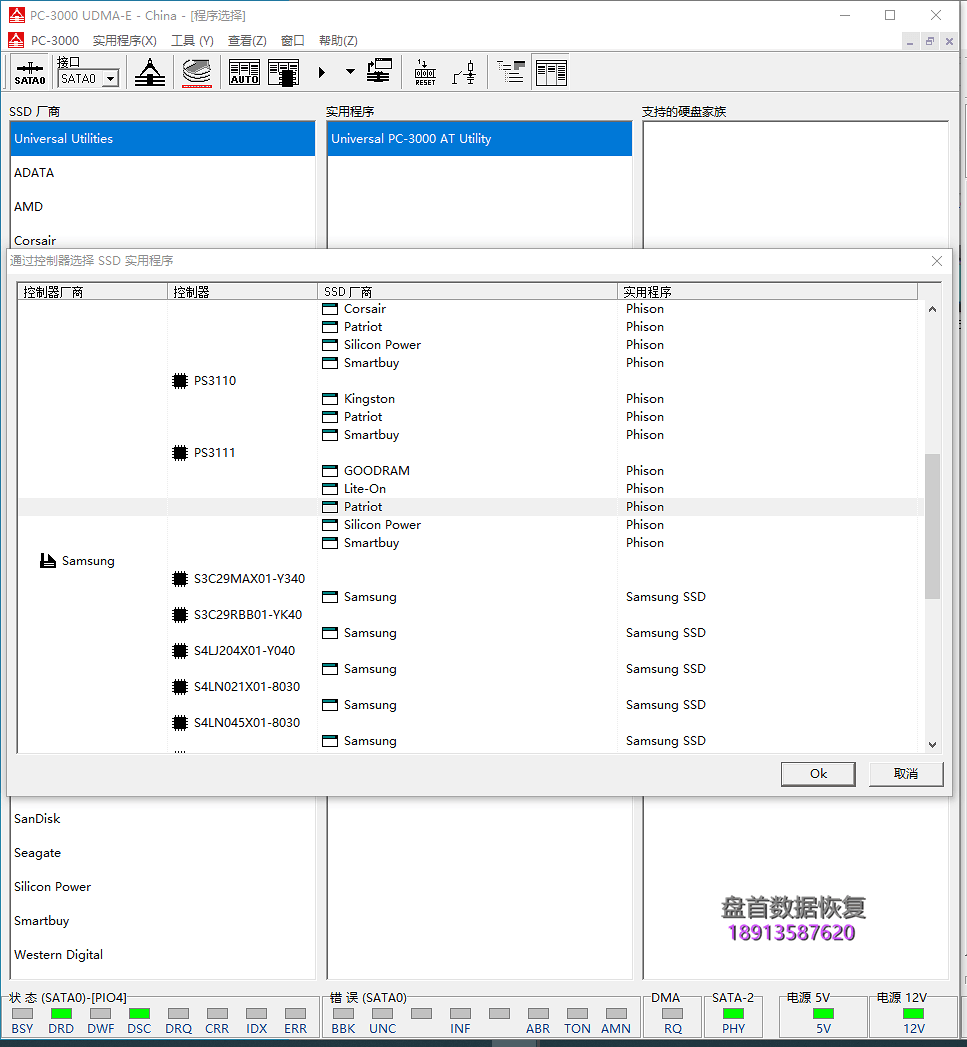
Task: Select Western Digital in vendor list
Action: point(163,956)
